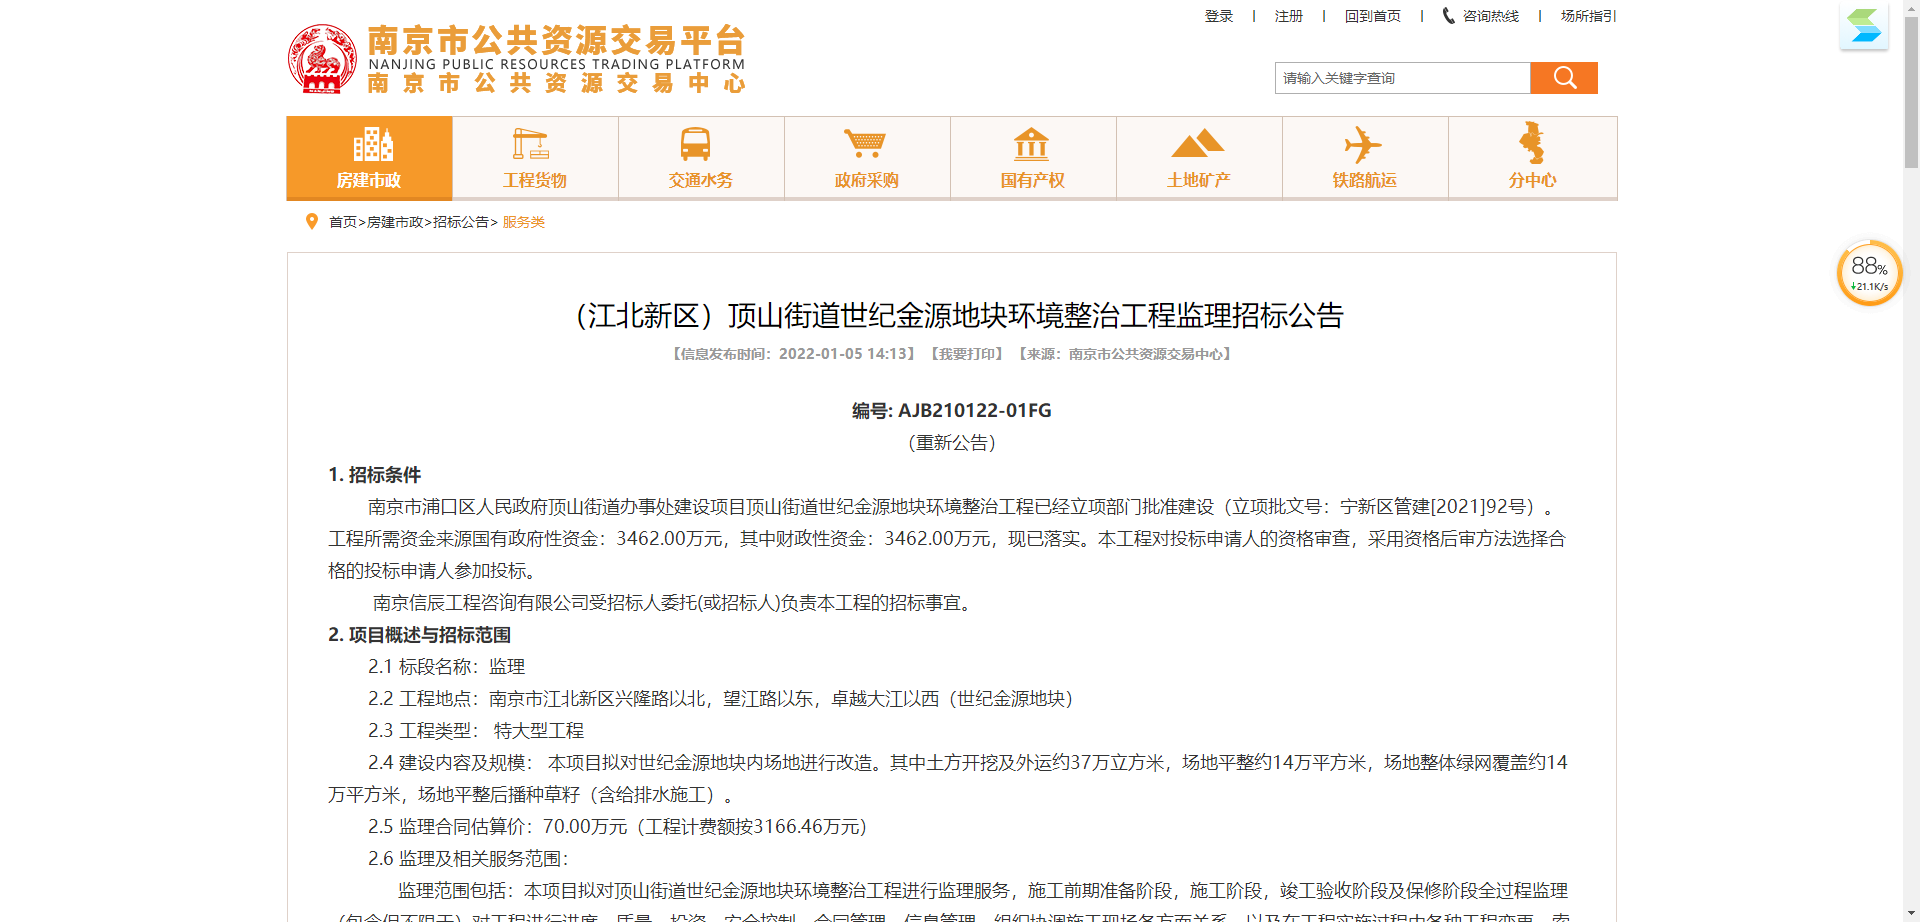
Task: Click the 88% speed indicator circle
Action: [1869, 273]
